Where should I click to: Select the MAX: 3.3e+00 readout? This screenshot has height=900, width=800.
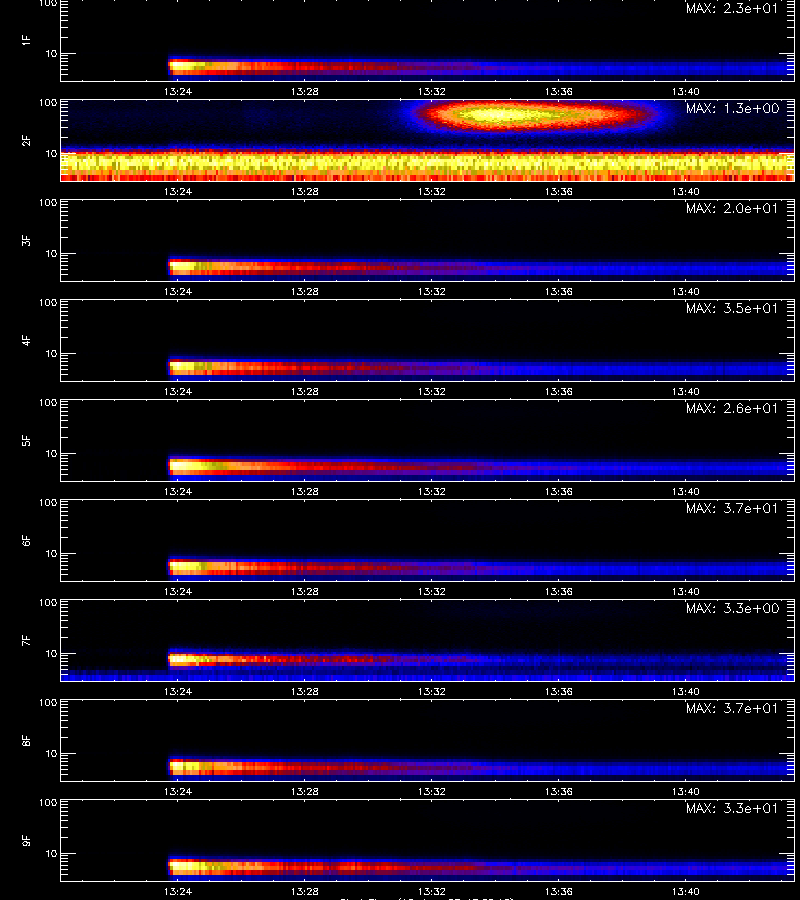(732, 608)
